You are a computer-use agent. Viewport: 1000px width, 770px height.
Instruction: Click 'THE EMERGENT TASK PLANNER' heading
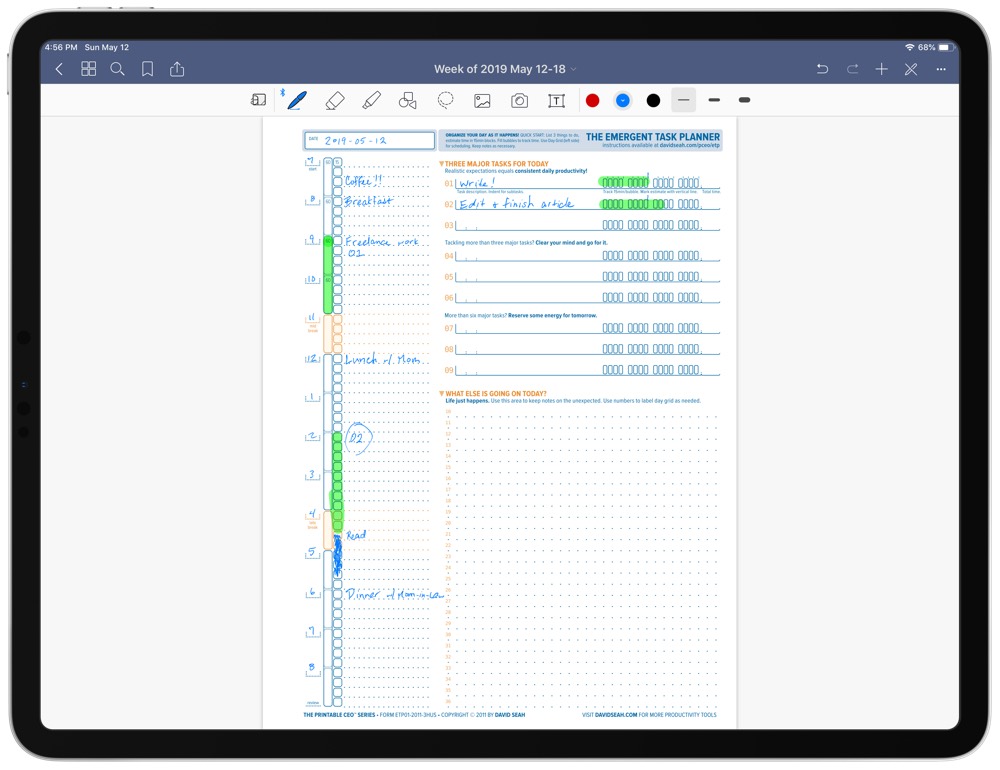[x=652, y=137]
